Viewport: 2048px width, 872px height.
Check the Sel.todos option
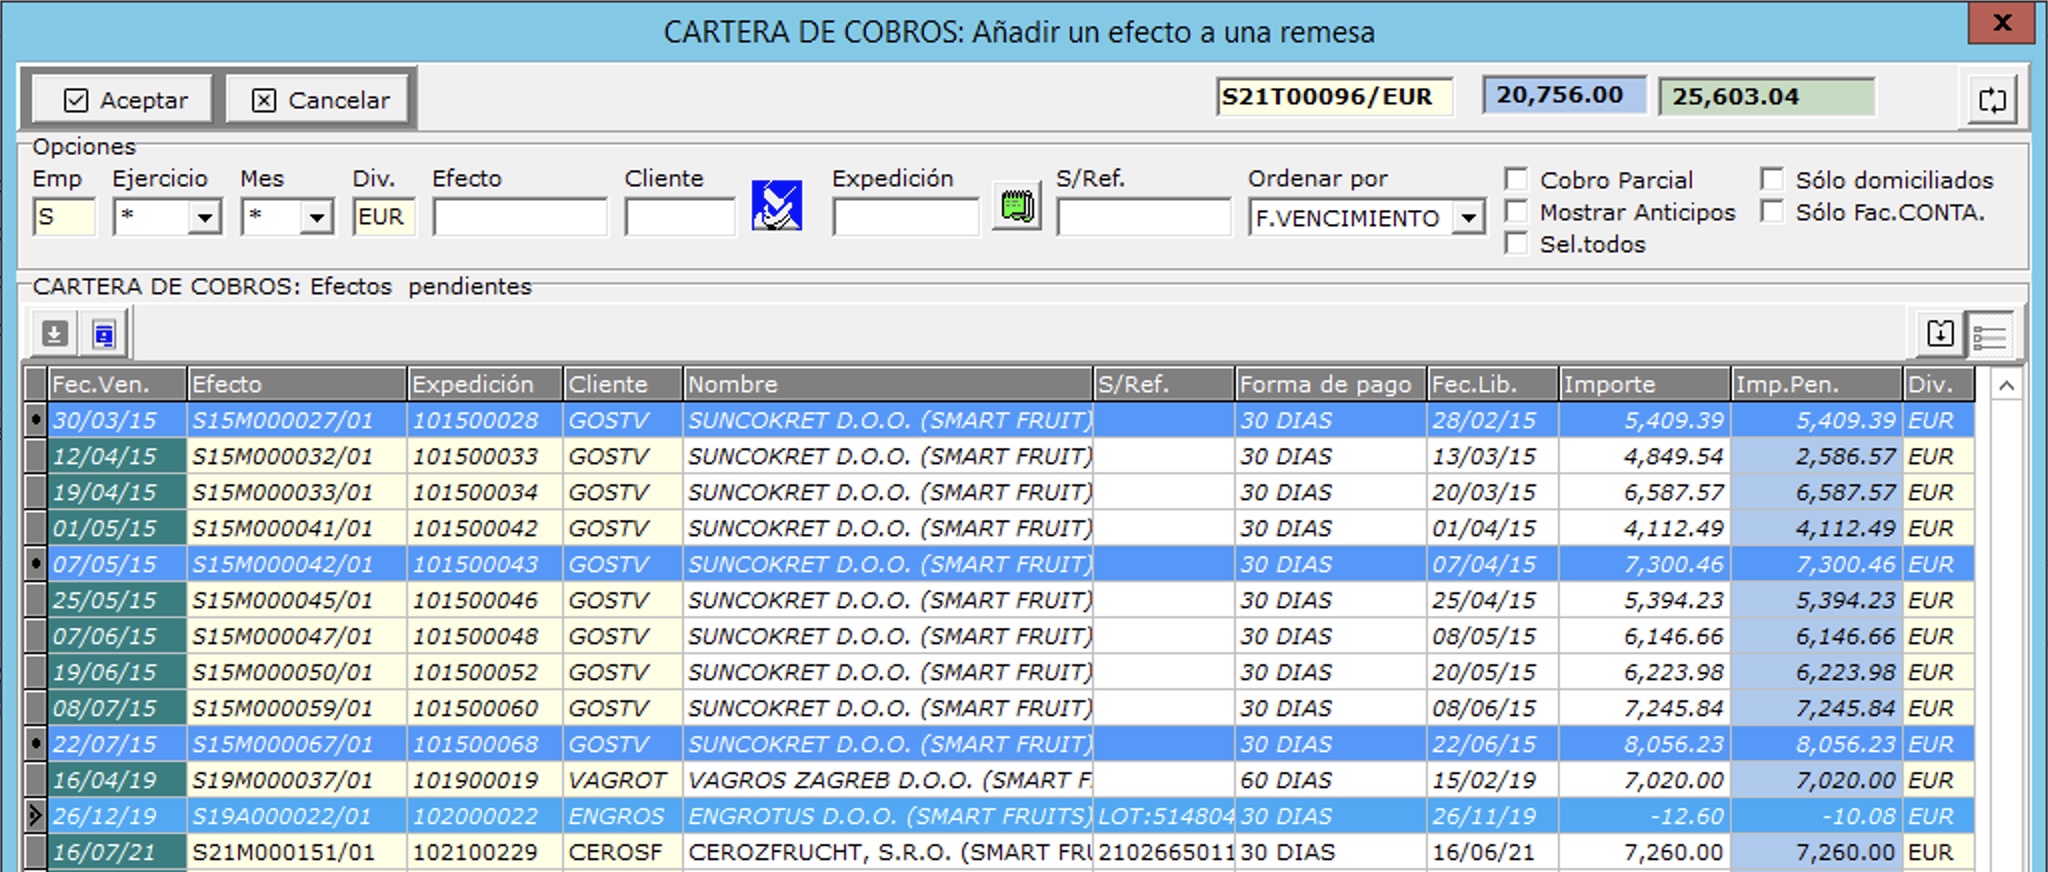(x=1516, y=244)
